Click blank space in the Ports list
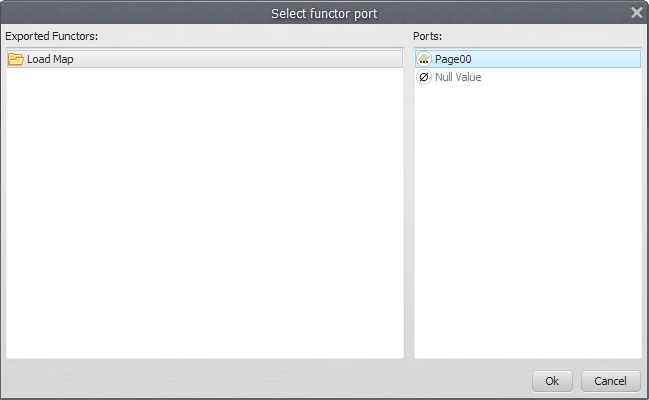Image resolution: width=649 pixels, height=400 pixels. [527, 220]
